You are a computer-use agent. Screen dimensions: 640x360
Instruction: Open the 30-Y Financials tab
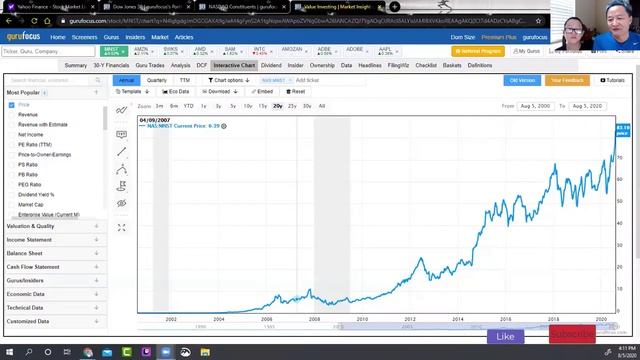pos(111,65)
